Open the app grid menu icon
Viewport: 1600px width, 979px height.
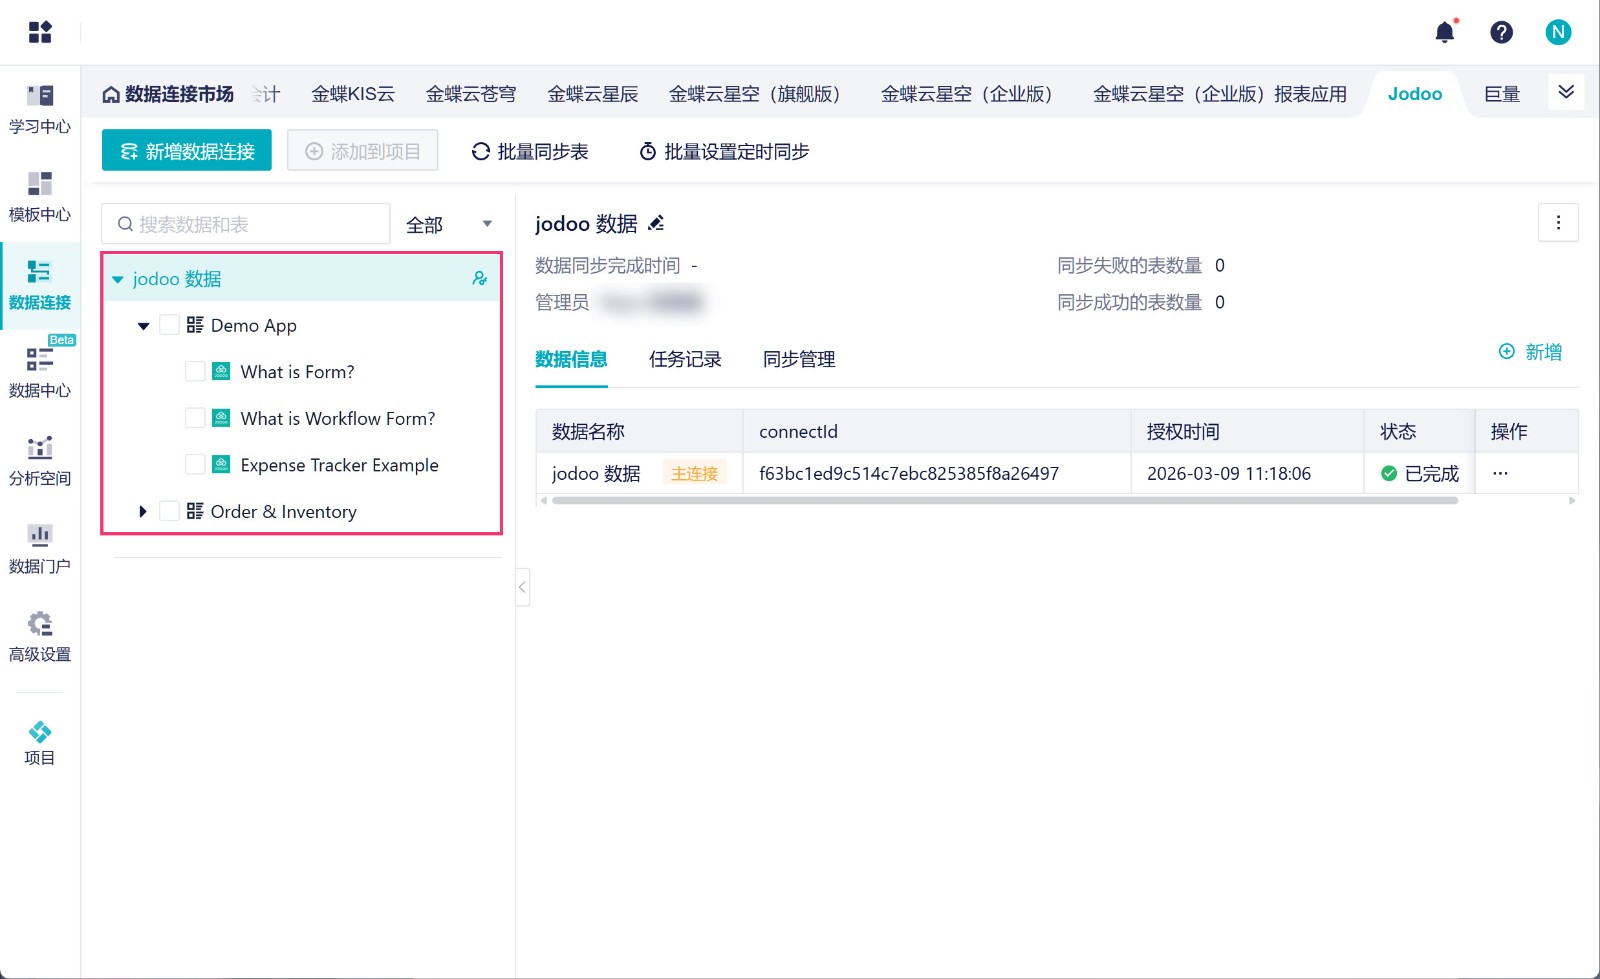click(x=40, y=32)
